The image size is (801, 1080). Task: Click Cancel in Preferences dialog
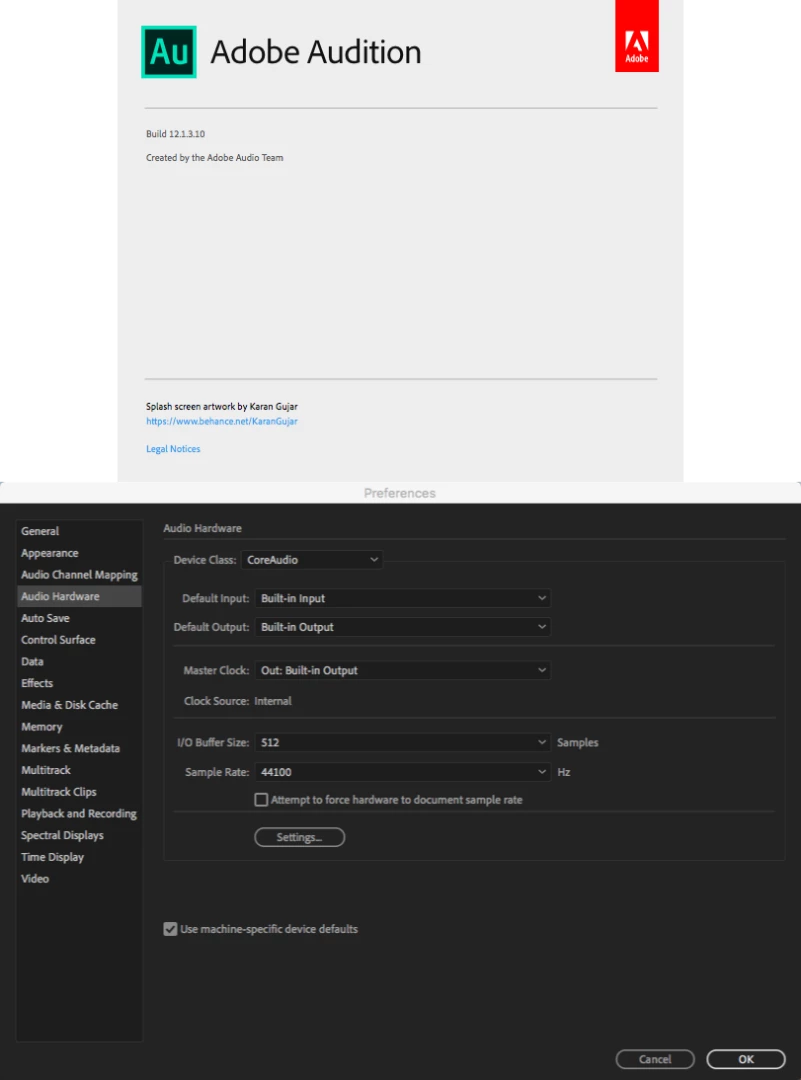[x=655, y=1059]
